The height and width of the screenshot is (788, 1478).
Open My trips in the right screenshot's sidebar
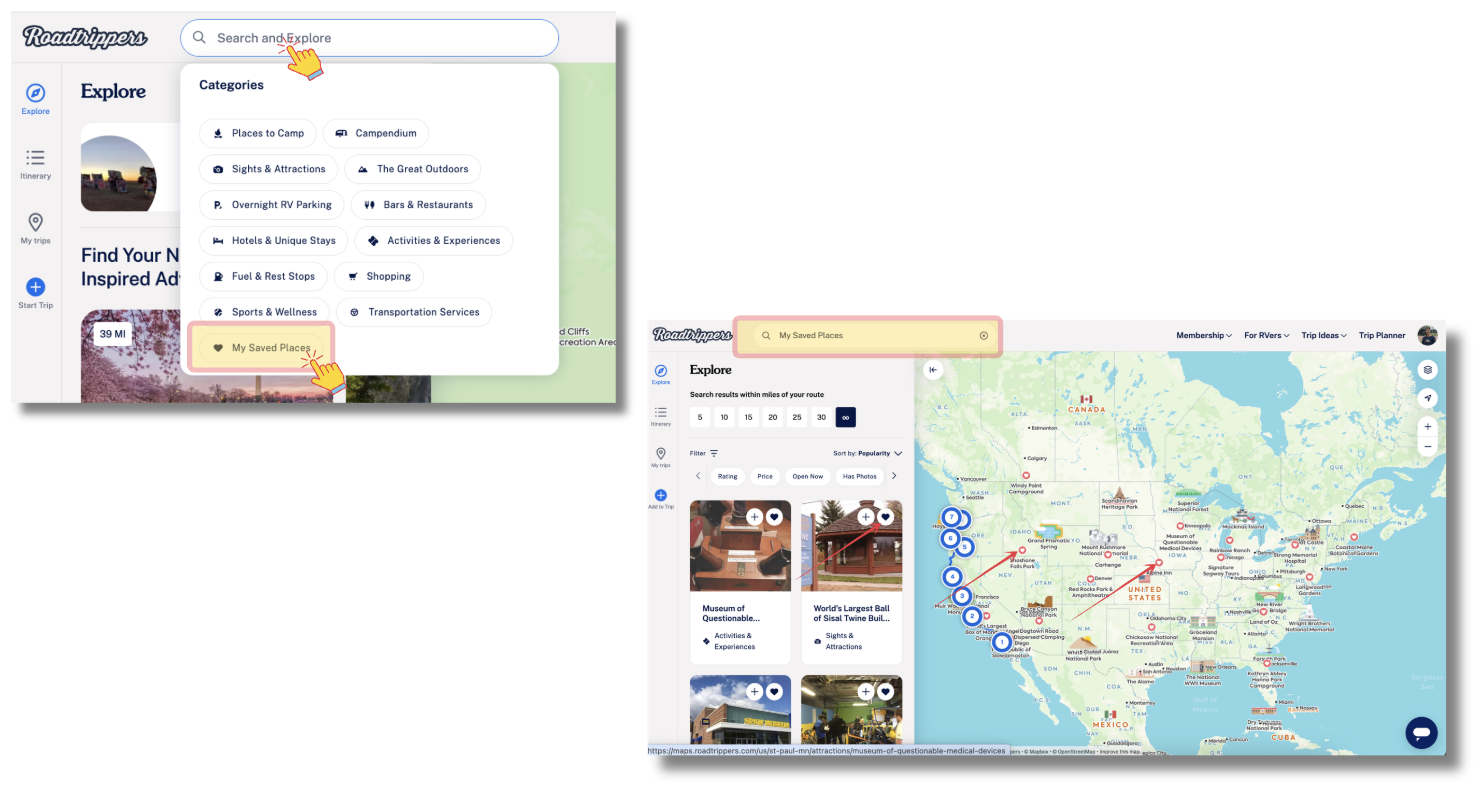click(x=661, y=457)
